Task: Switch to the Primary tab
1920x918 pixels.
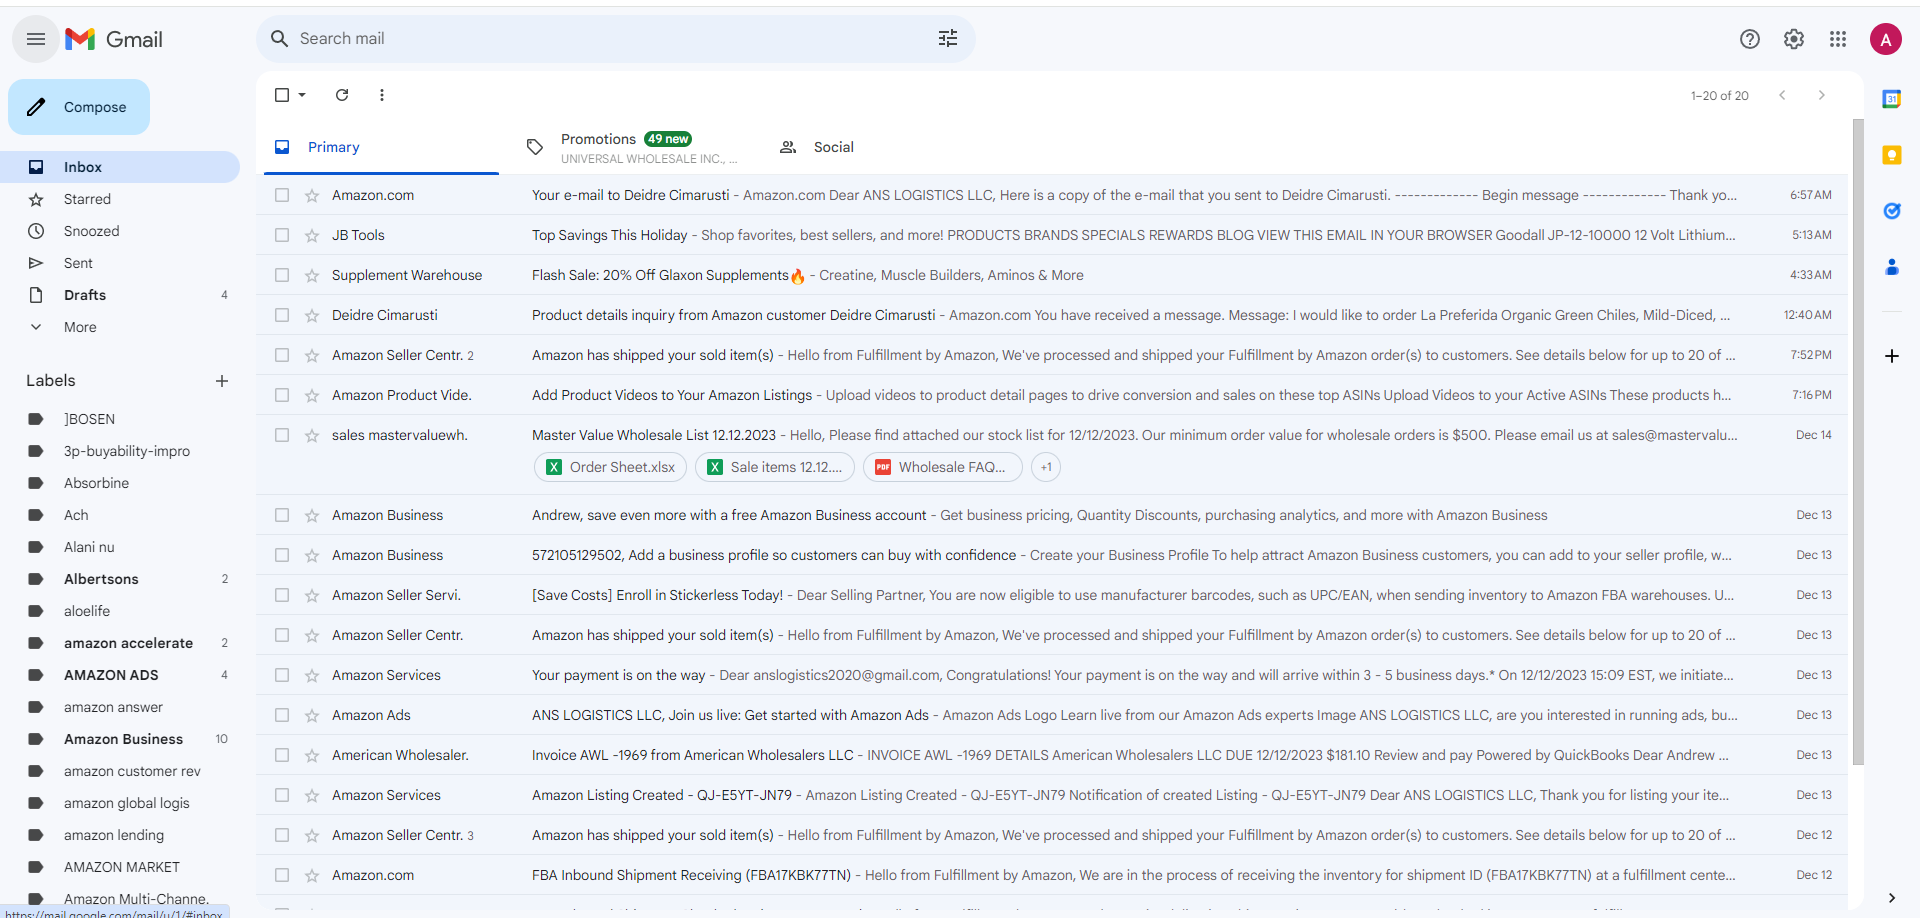Action: (x=381, y=147)
